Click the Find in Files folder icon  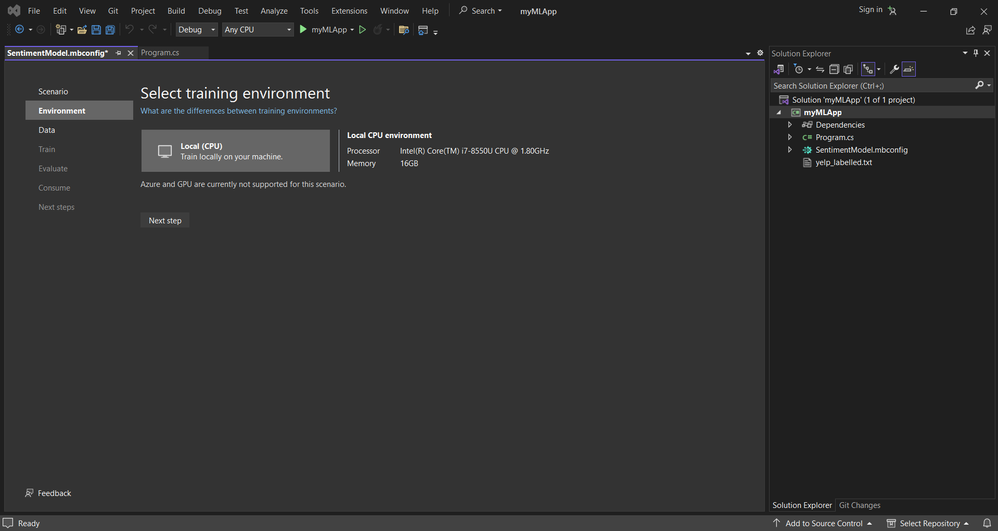tap(404, 30)
